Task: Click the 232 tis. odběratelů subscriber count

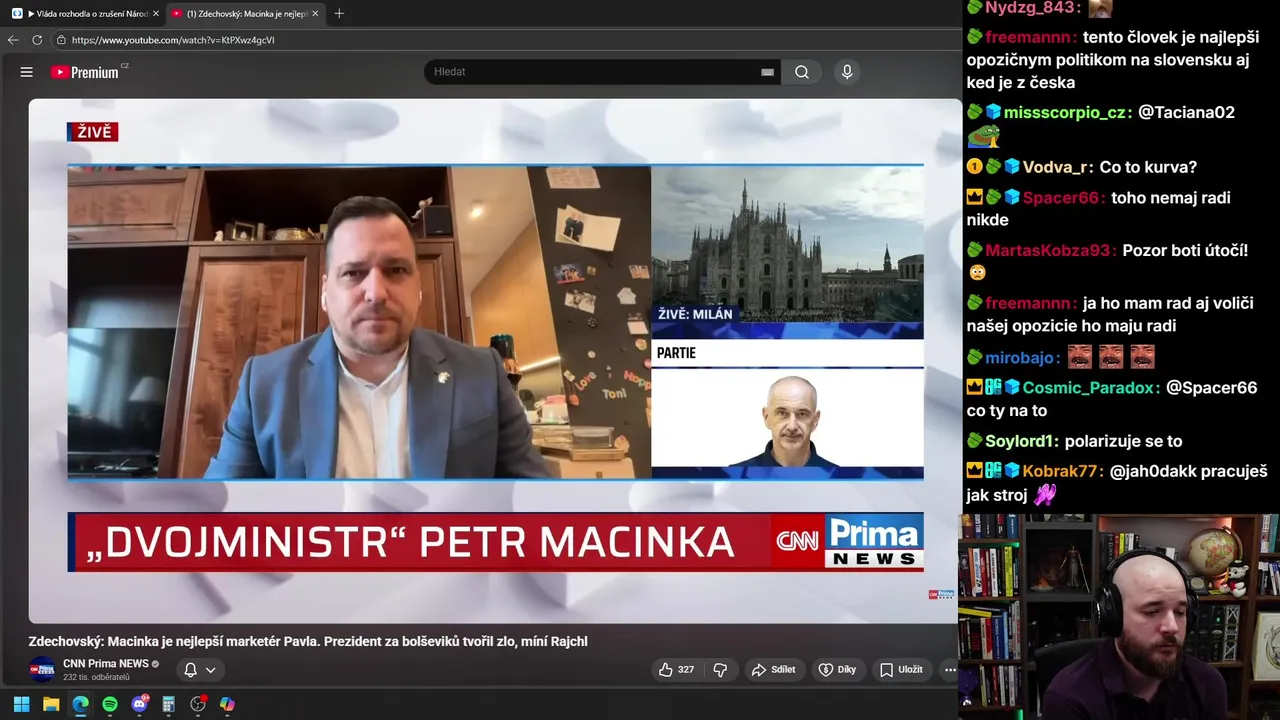Action: pyautogui.click(x=96, y=678)
